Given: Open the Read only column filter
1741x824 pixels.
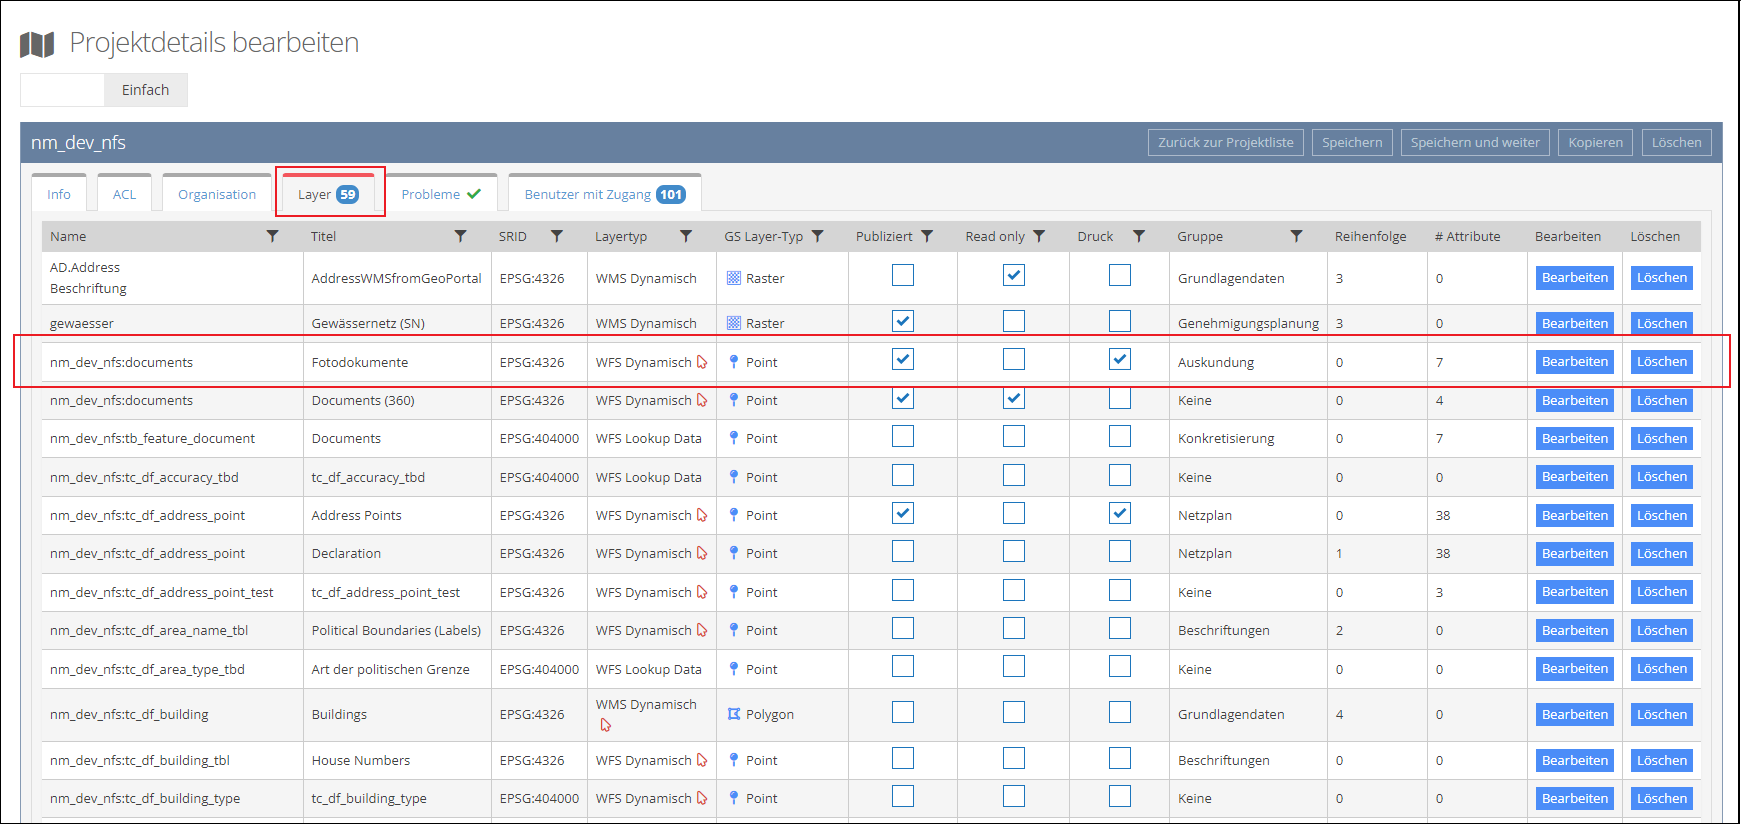Looking at the screenshot, I should (x=1039, y=236).
